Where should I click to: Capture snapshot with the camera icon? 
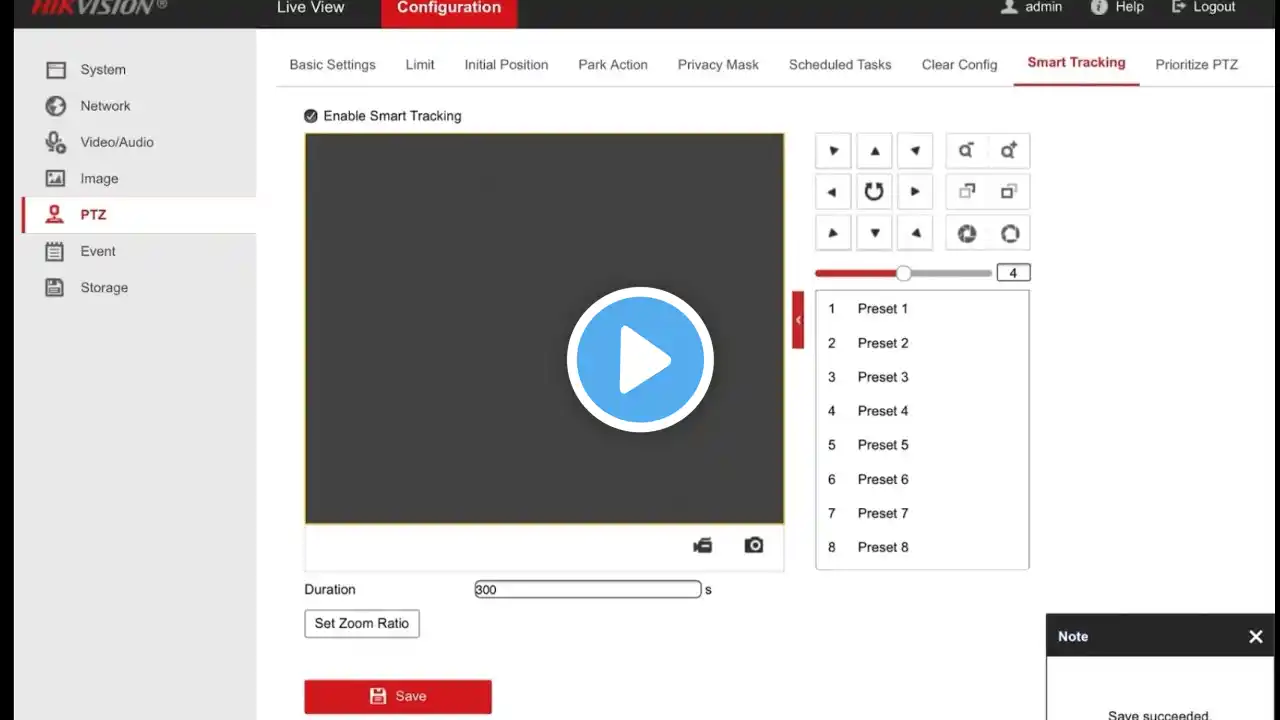point(754,545)
